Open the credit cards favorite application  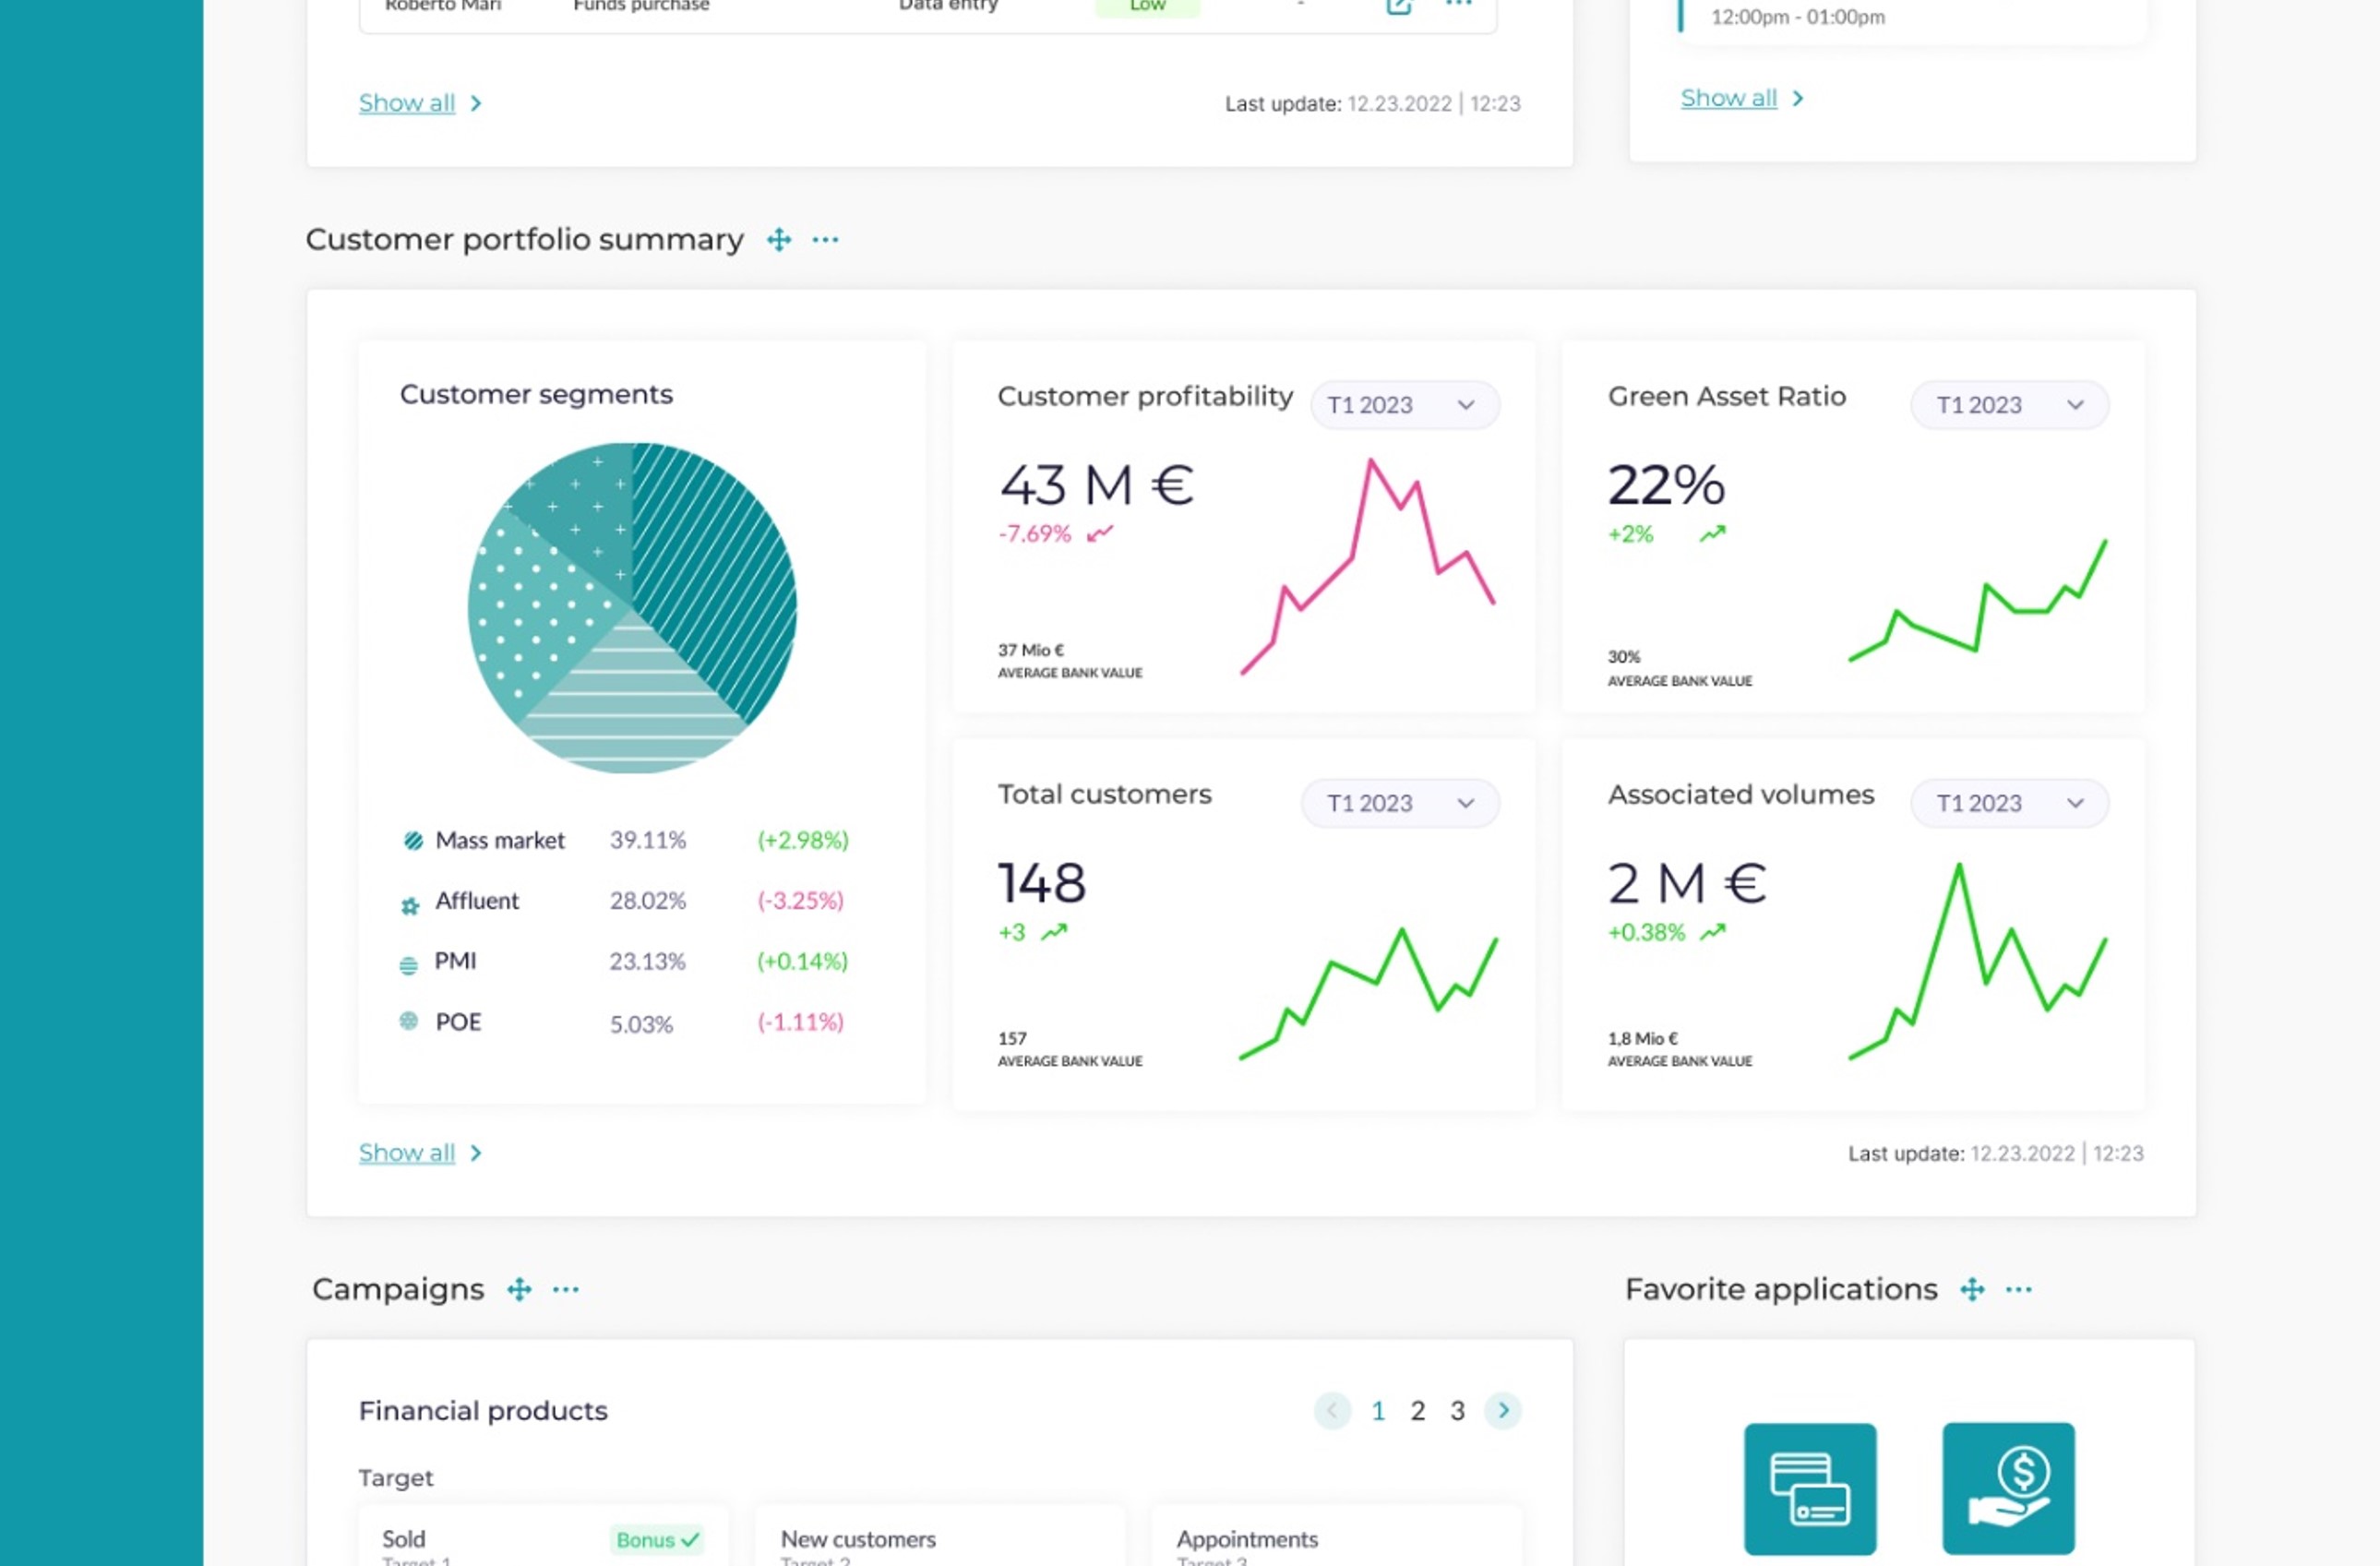[x=1810, y=1489]
